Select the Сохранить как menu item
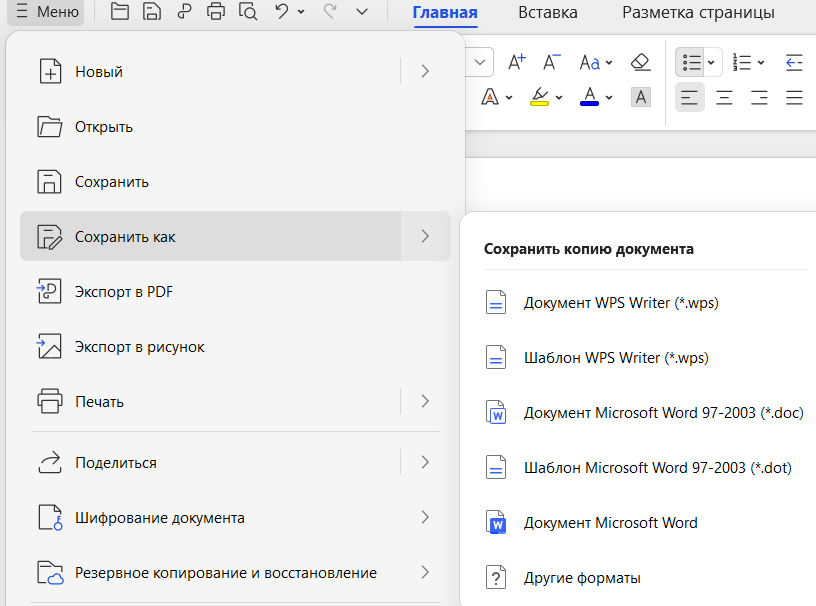This screenshot has height=606, width=816. (210, 236)
